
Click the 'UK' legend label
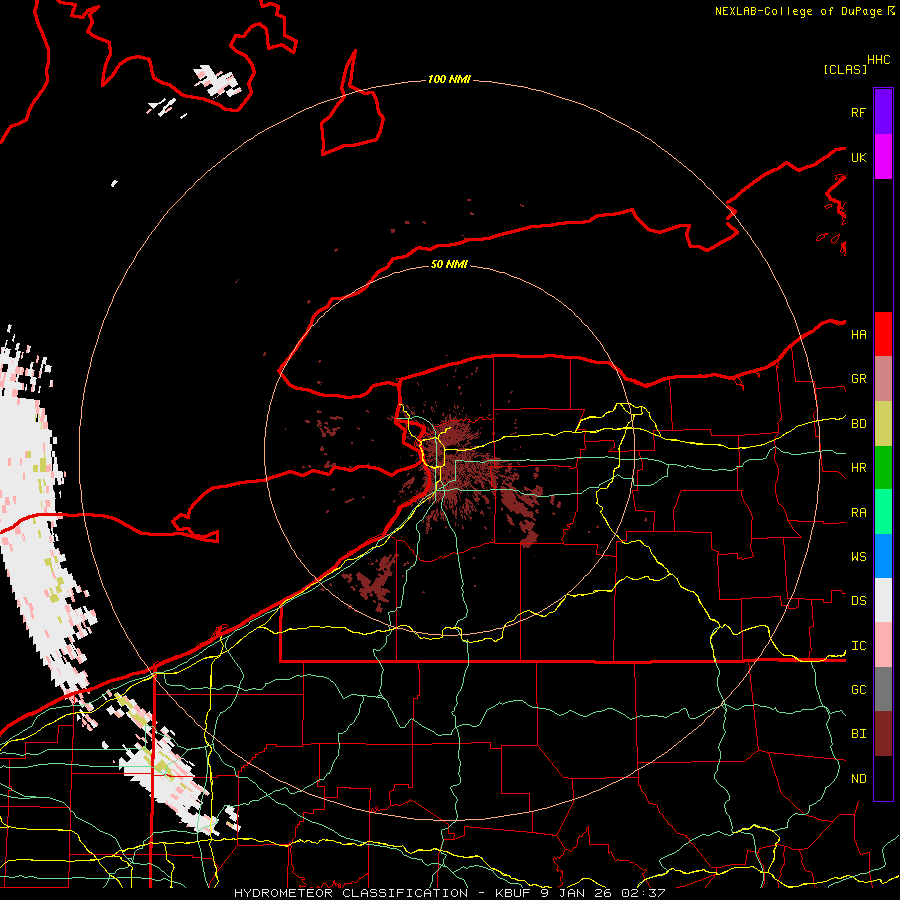[x=858, y=158]
